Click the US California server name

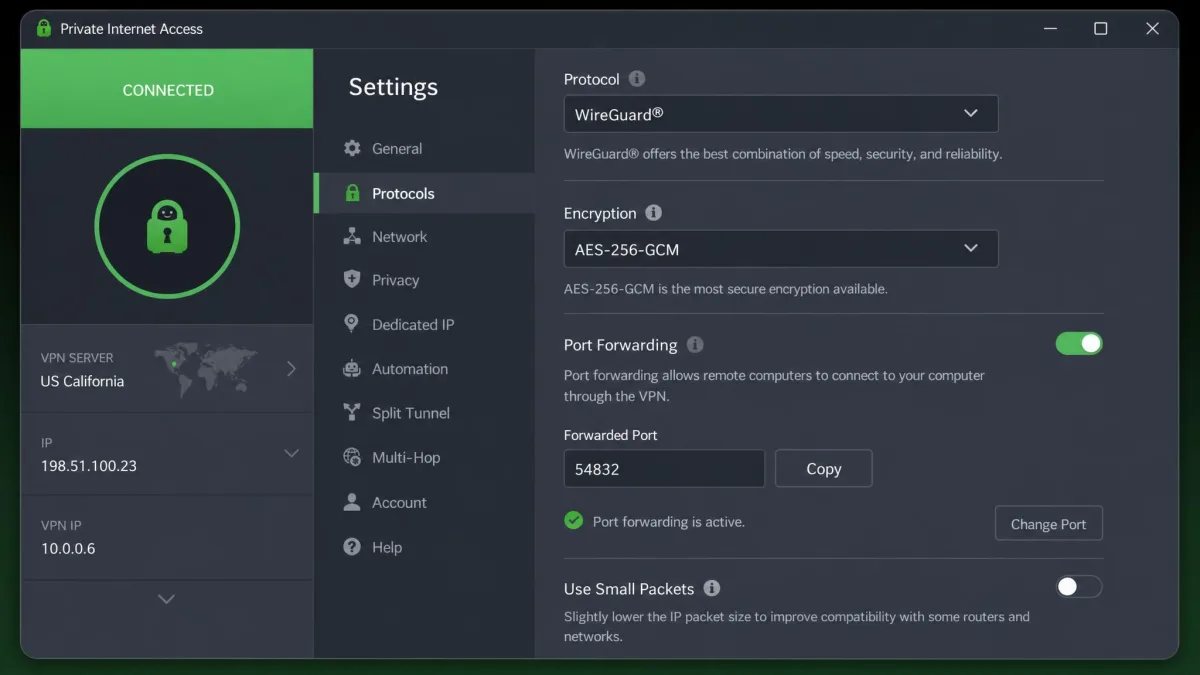[x=82, y=381]
